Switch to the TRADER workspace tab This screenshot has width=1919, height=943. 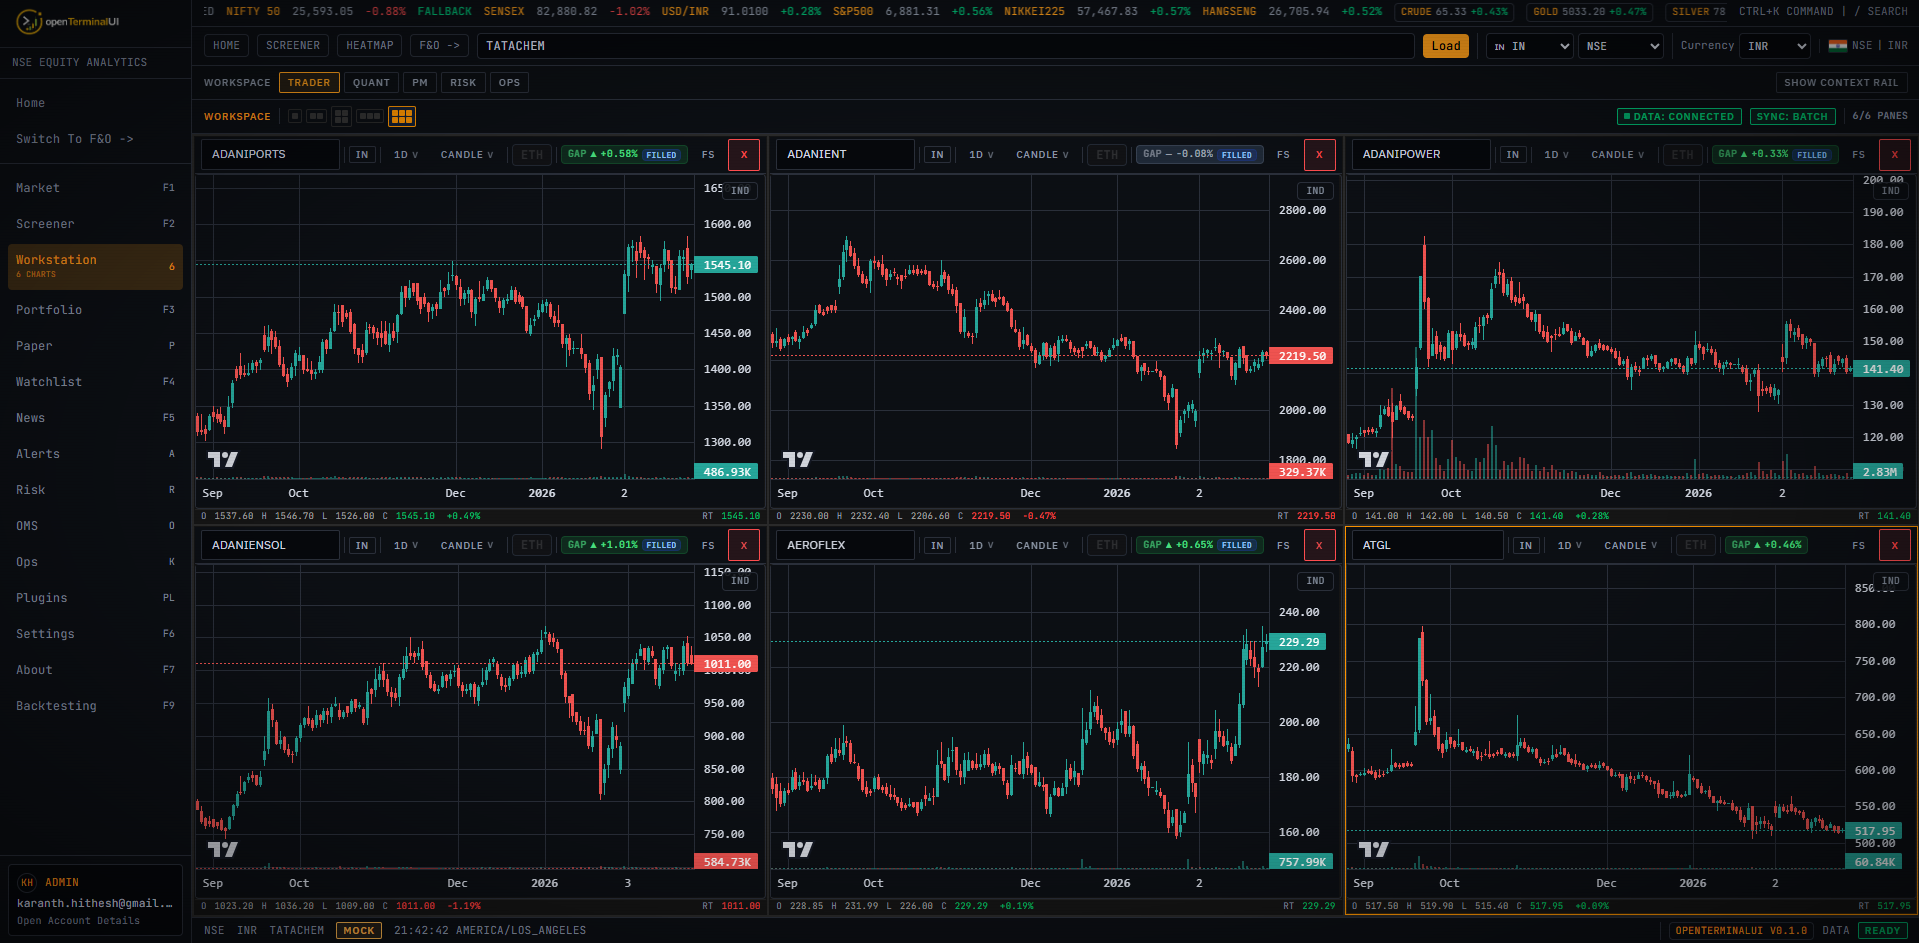pyautogui.click(x=309, y=83)
